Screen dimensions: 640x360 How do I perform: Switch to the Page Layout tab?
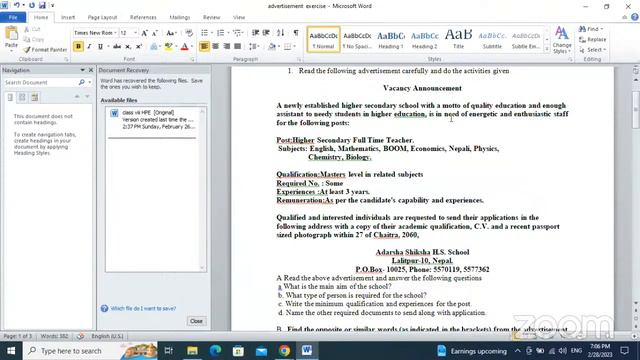pos(102,17)
